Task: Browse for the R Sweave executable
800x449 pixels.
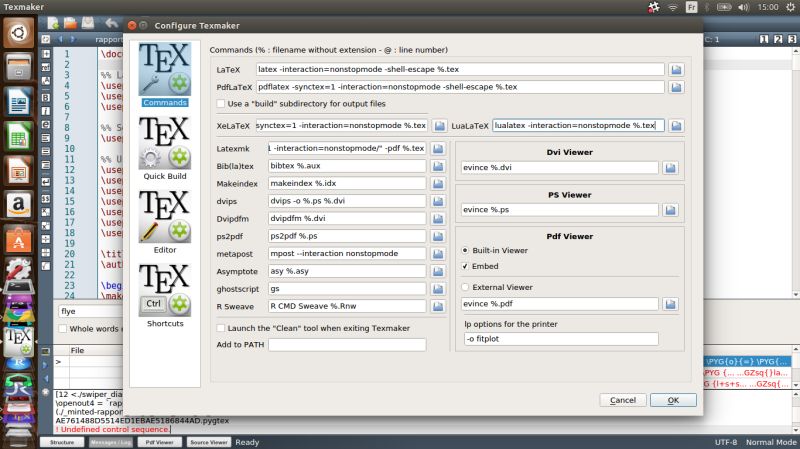Action: point(438,306)
